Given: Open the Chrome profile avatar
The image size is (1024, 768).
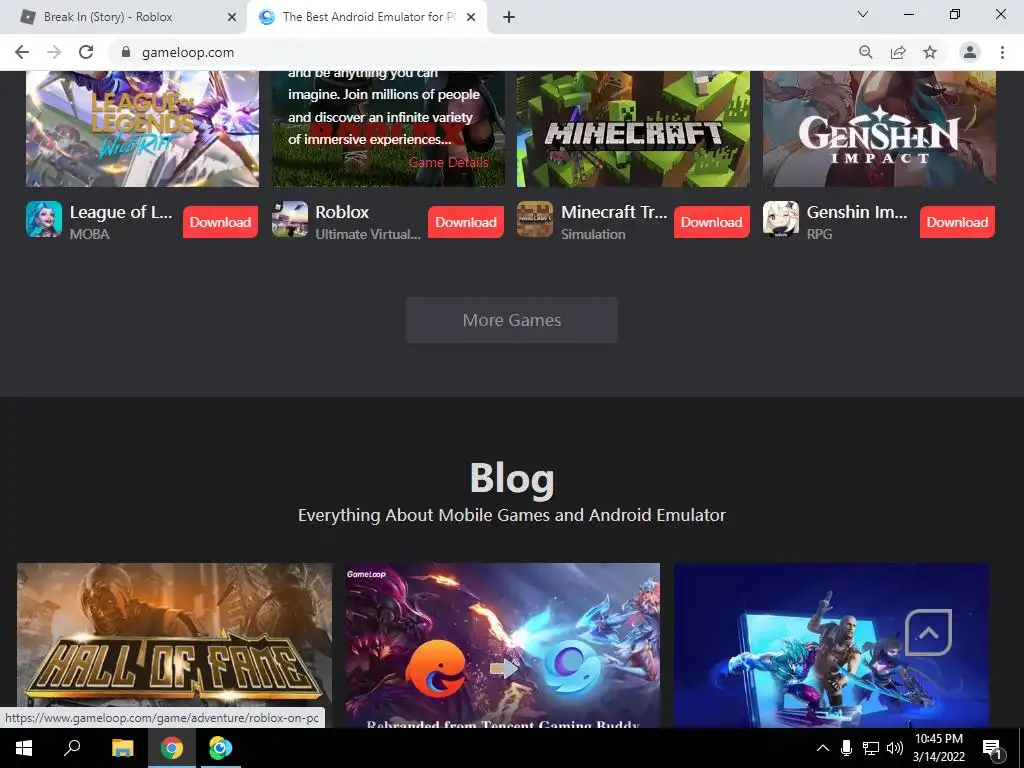Looking at the screenshot, I should [970, 52].
